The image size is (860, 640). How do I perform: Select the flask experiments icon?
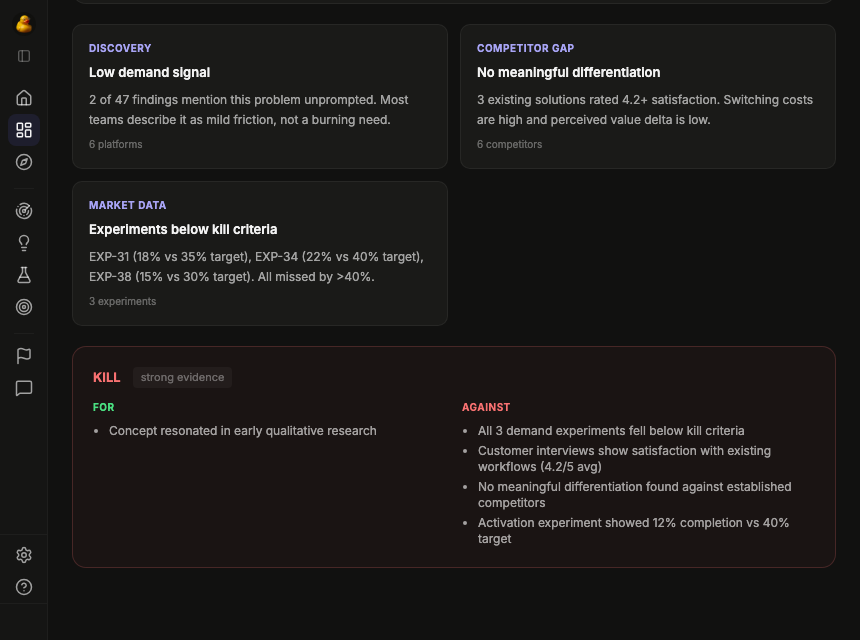(x=23, y=275)
